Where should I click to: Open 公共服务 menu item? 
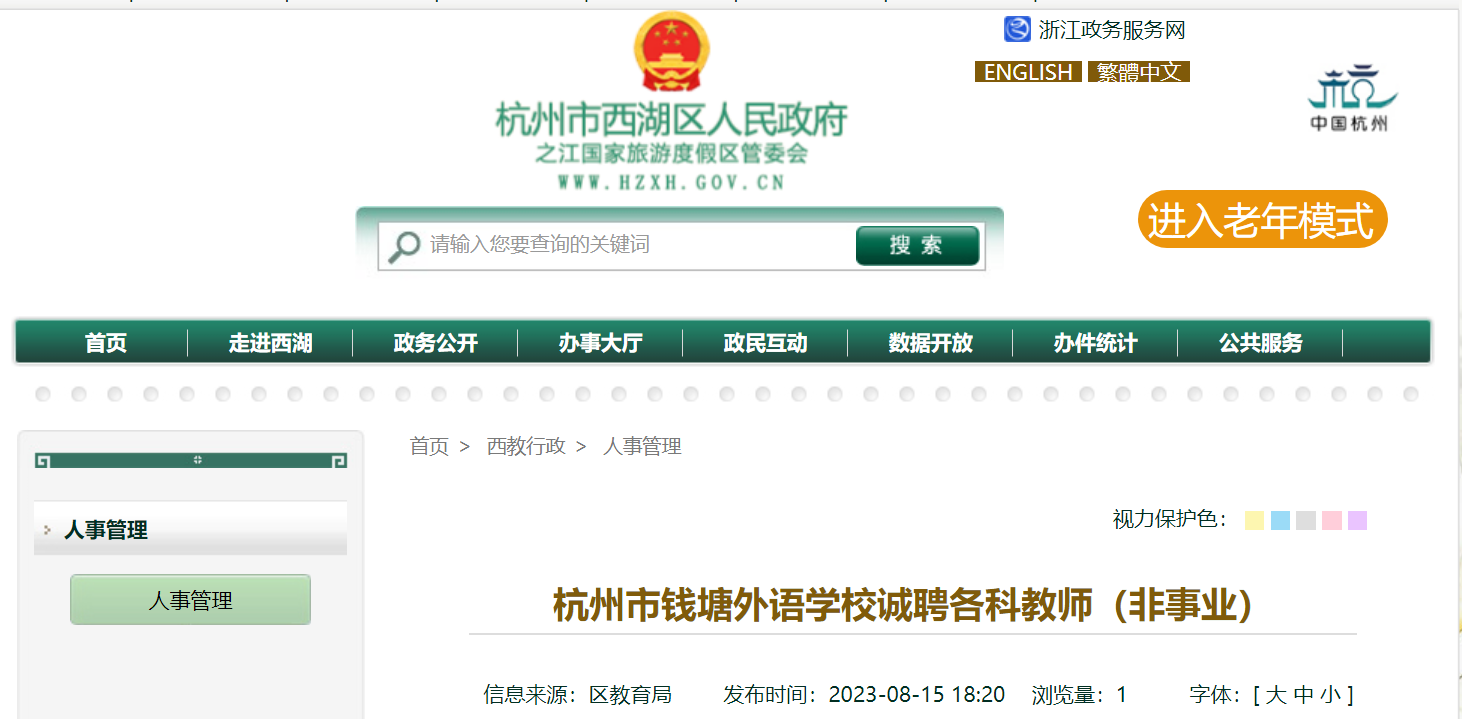pos(1260,343)
